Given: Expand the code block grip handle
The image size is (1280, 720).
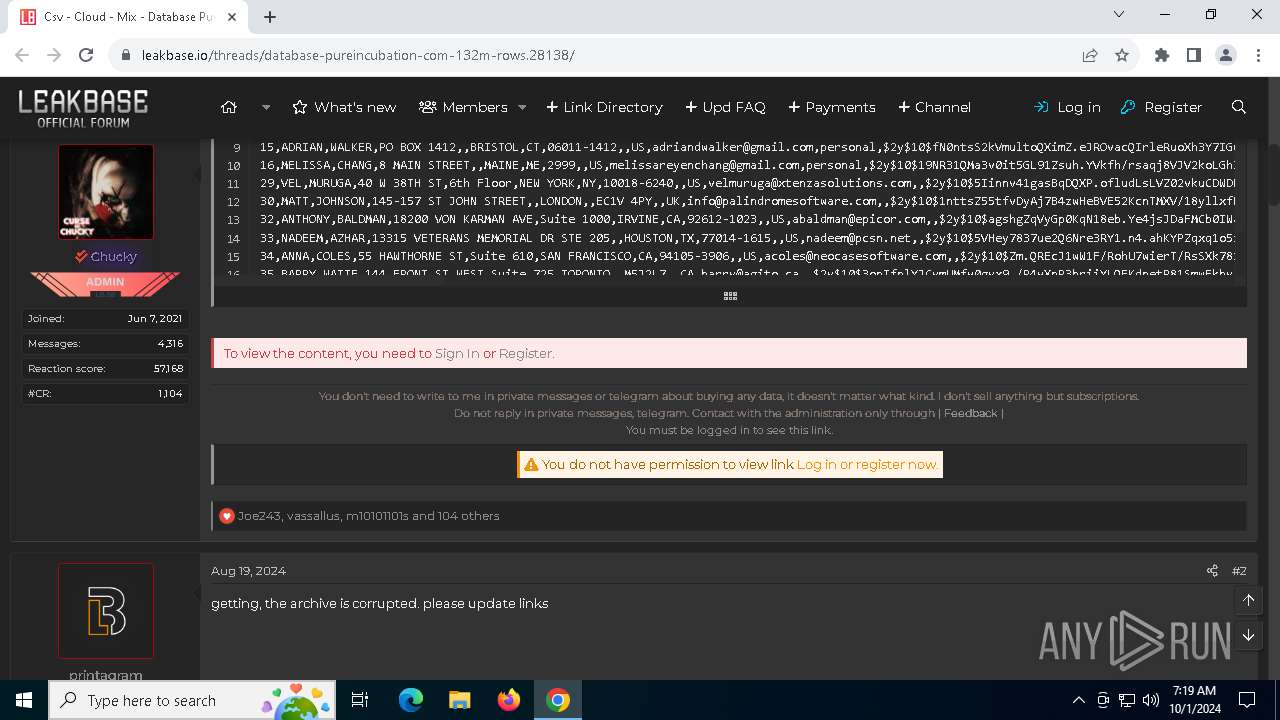Looking at the screenshot, I should click(x=730, y=296).
